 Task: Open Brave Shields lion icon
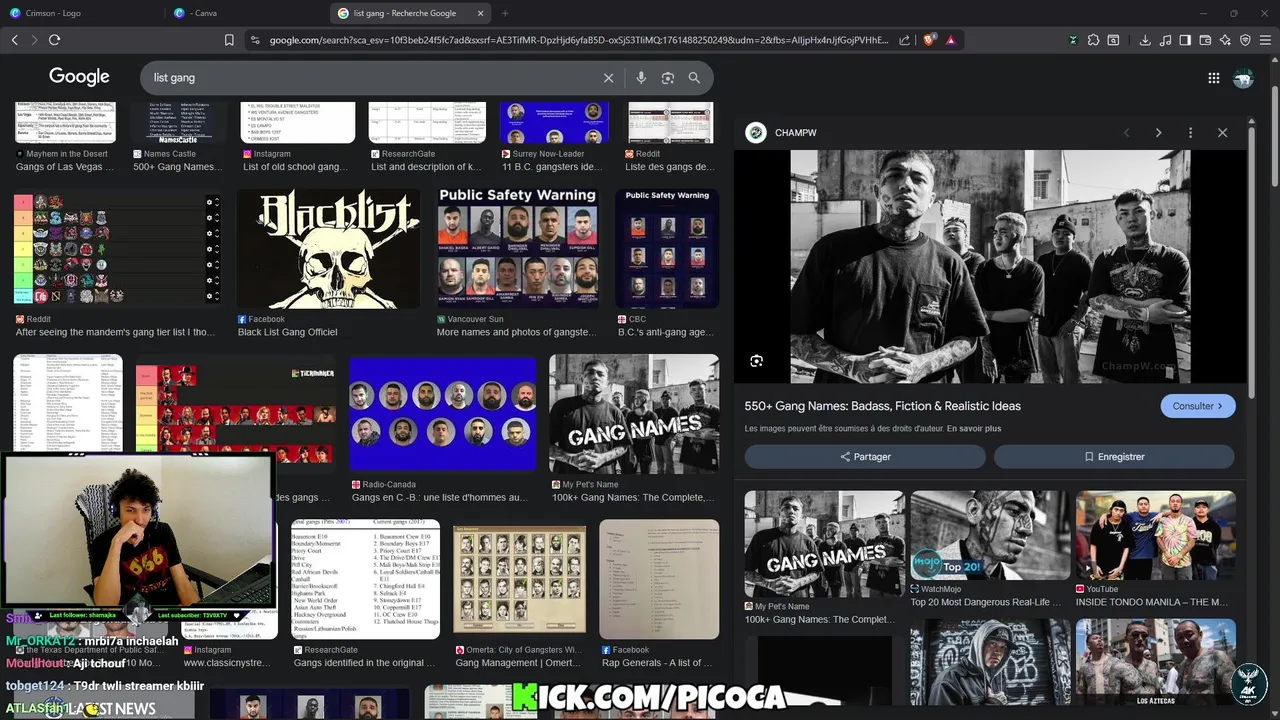[929, 40]
